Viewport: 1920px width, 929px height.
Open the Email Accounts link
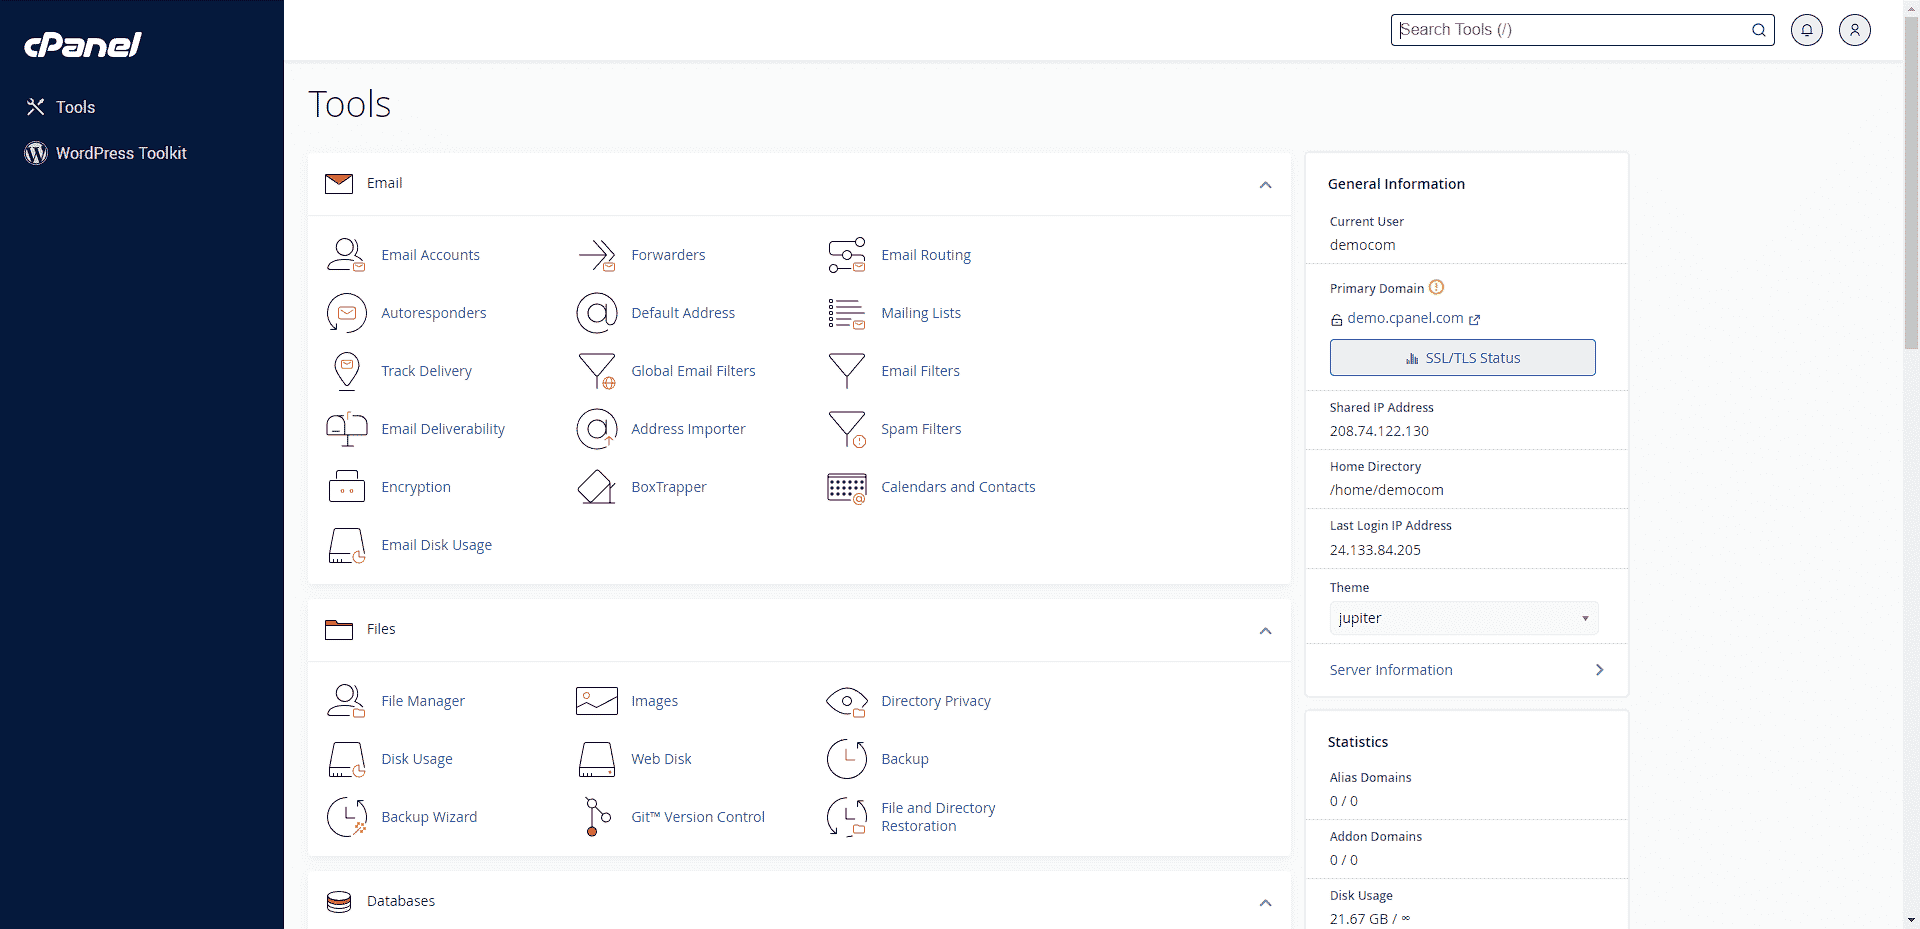coord(430,255)
